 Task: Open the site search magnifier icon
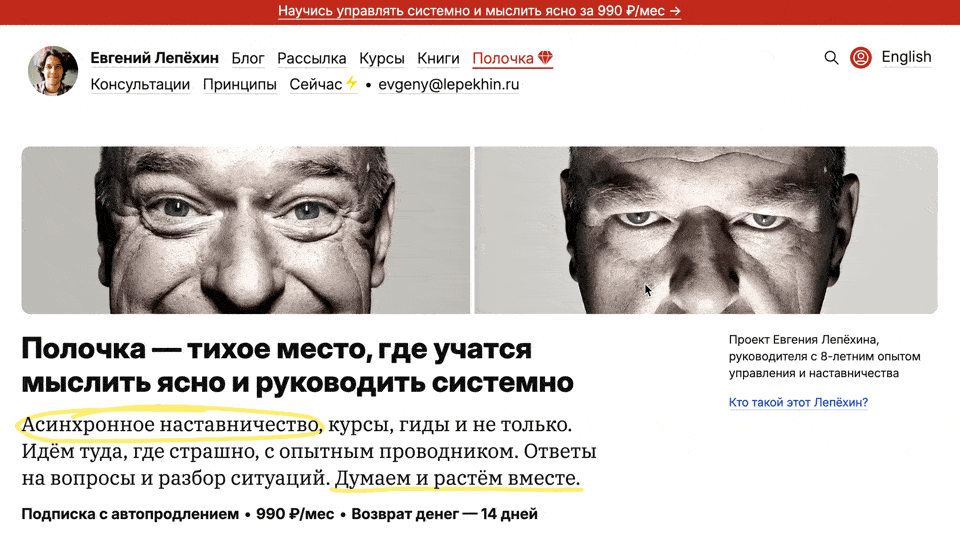831,58
